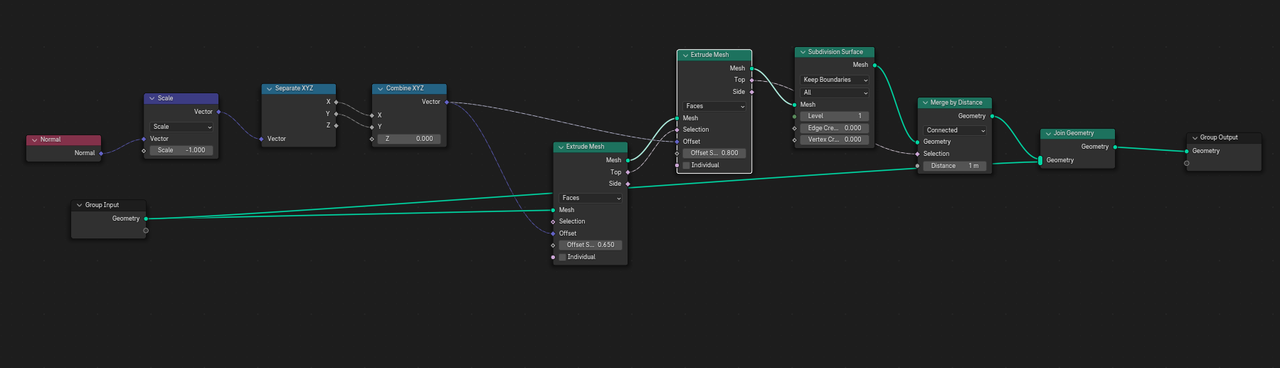The height and width of the screenshot is (368, 1280).
Task: Click the Vector output socket of Combine XYZ
Action: pos(447,102)
